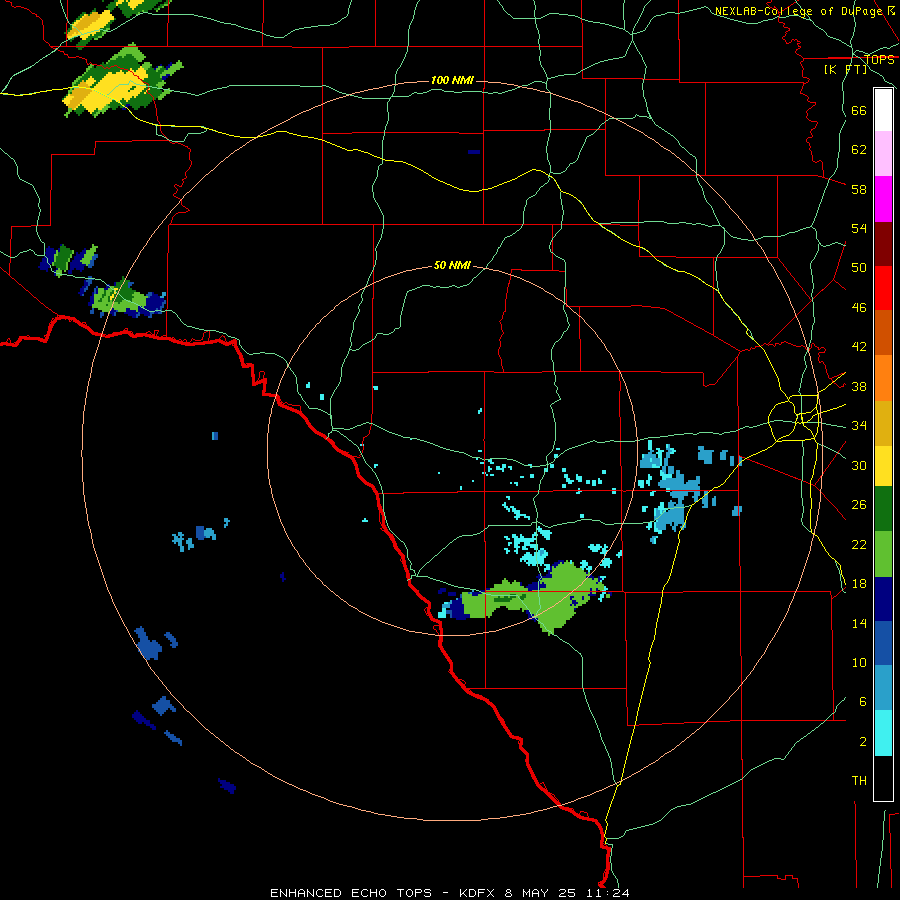
Task: Click the "62" legend value
Action: [859, 150]
